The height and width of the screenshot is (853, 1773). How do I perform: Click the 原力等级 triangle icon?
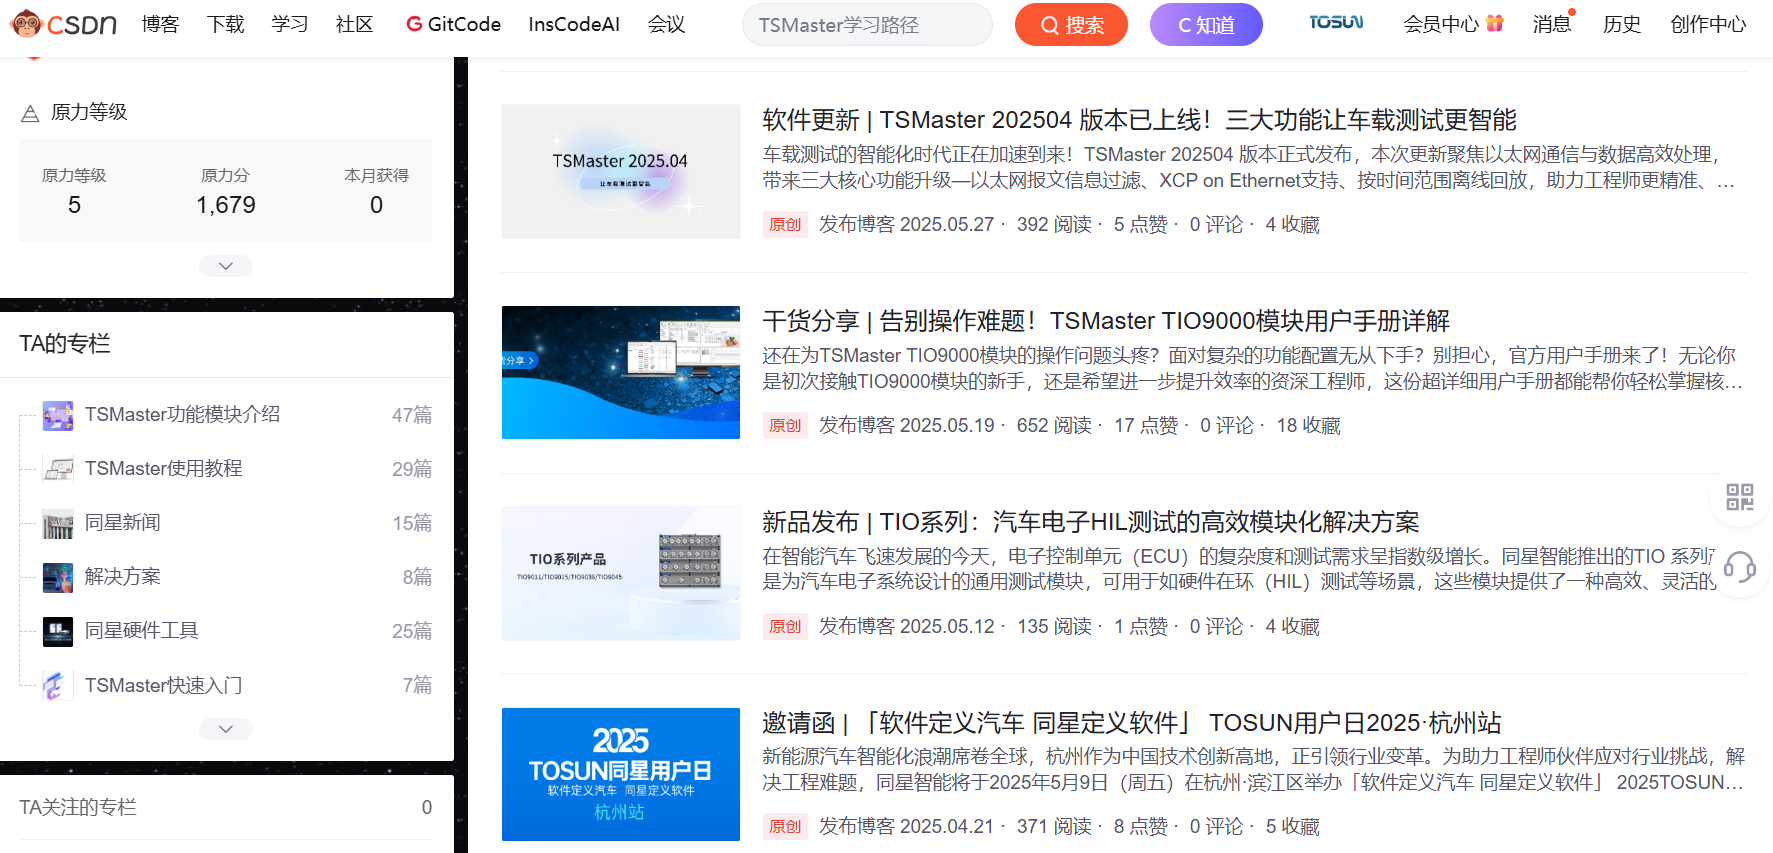[x=30, y=113]
